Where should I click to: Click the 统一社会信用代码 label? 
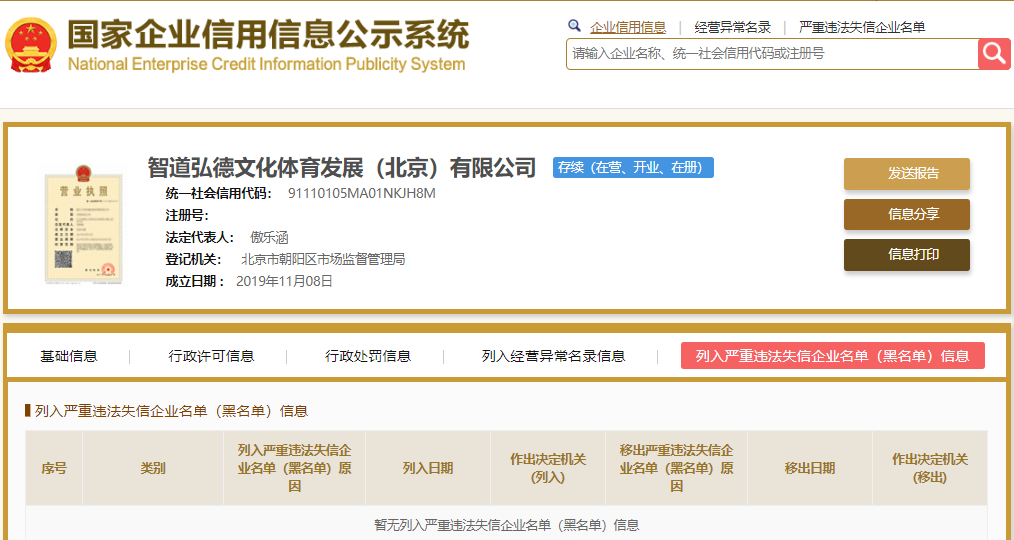pos(219,193)
